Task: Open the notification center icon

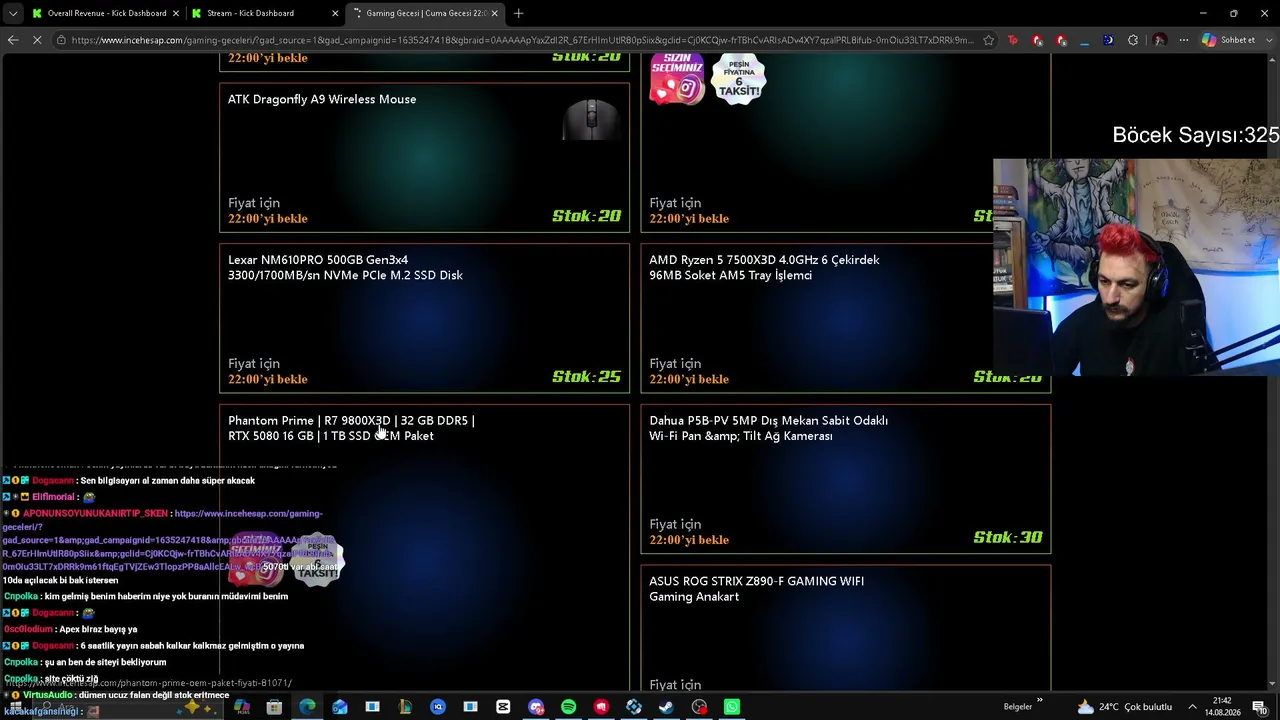Action: (1260, 707)
